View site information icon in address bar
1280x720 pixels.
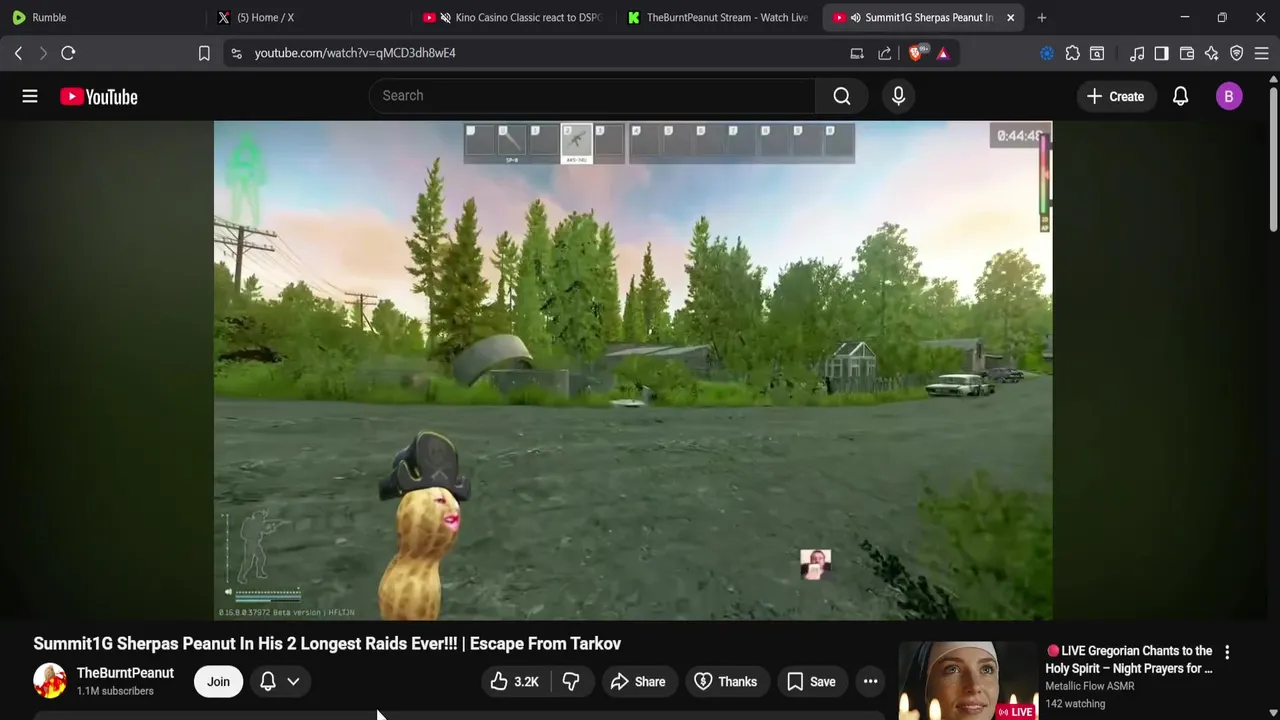(236, 53)
